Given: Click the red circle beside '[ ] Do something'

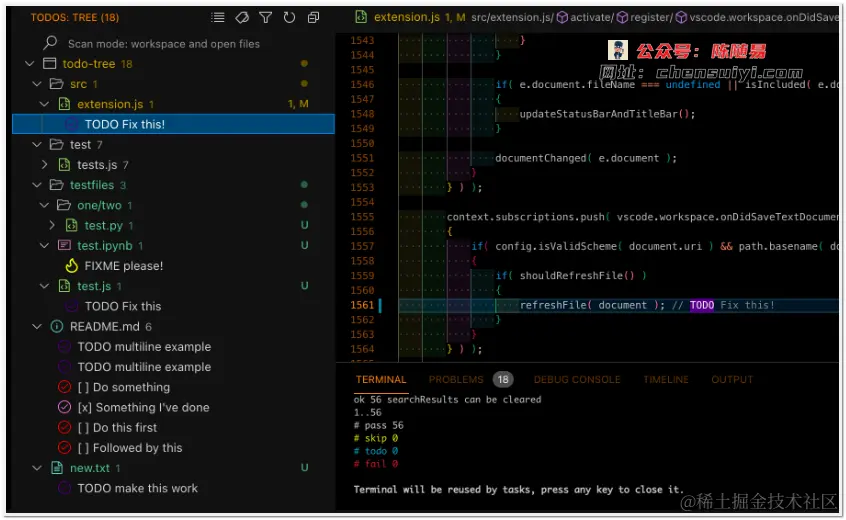Looking at the screenshot, I should pos(64,387).
